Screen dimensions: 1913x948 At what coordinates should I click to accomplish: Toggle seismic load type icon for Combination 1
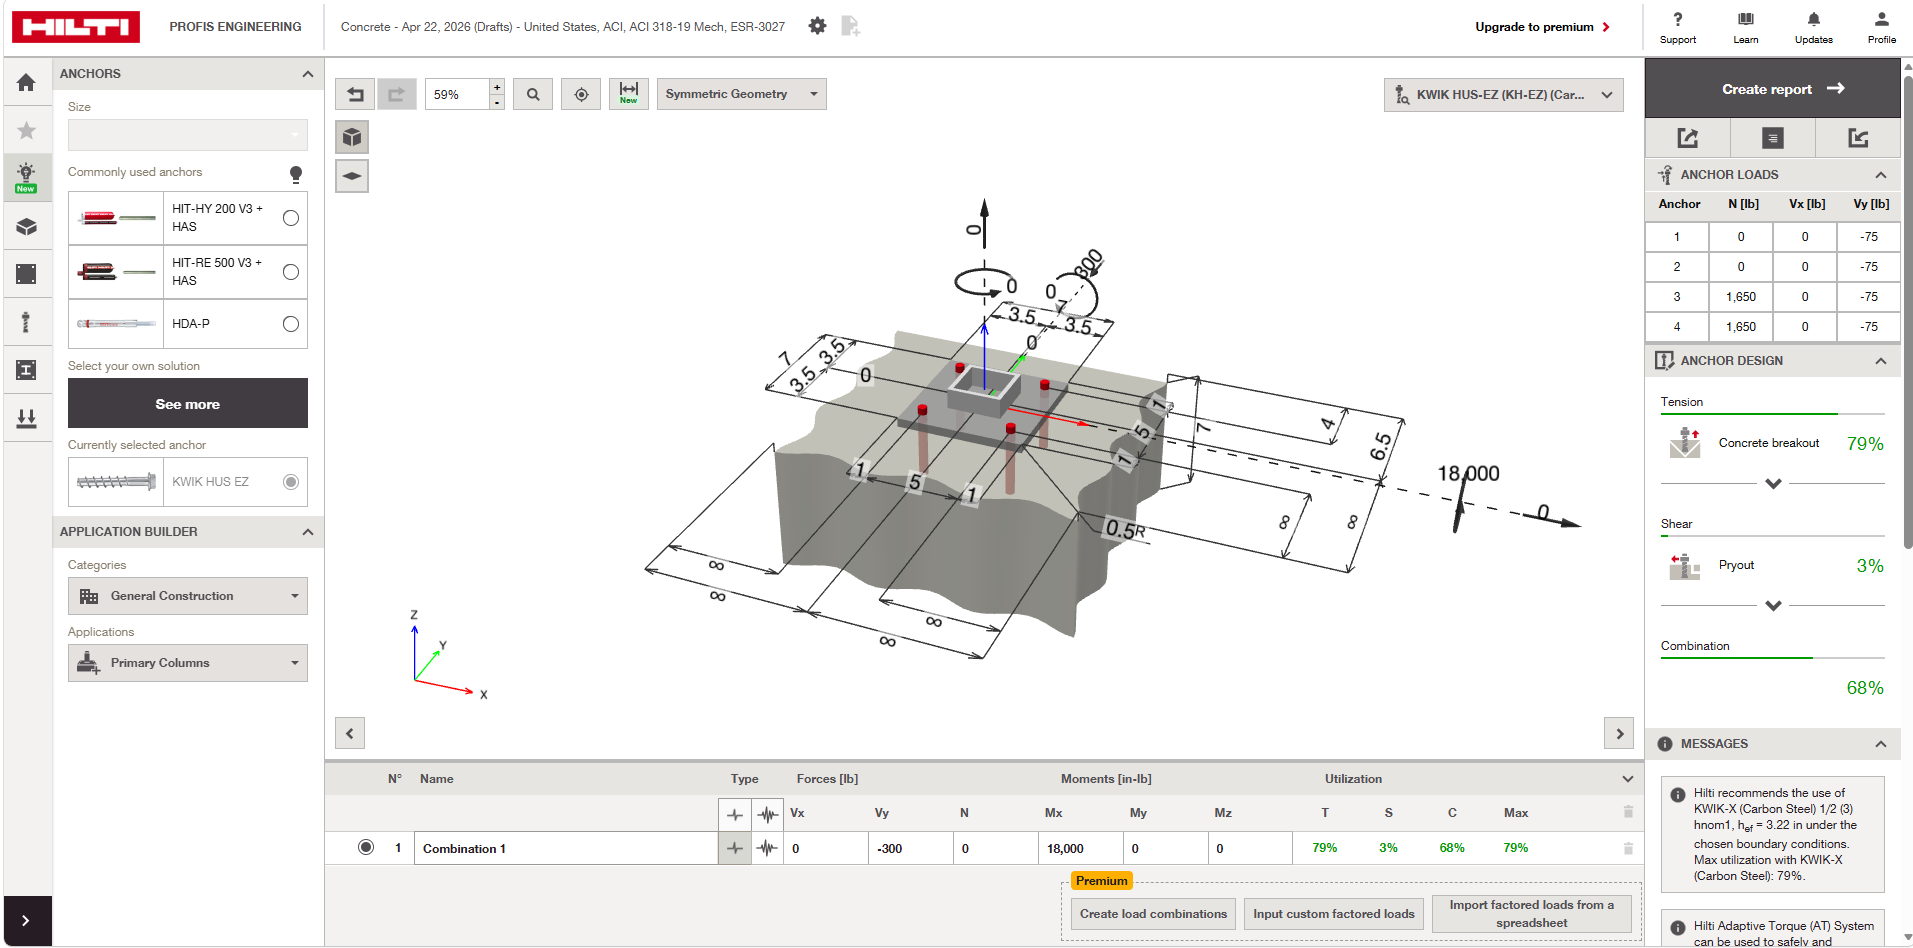(x=768, y=848)
